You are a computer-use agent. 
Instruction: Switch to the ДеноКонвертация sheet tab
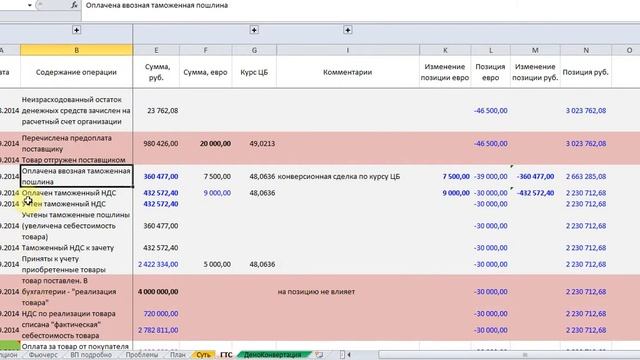272,355
